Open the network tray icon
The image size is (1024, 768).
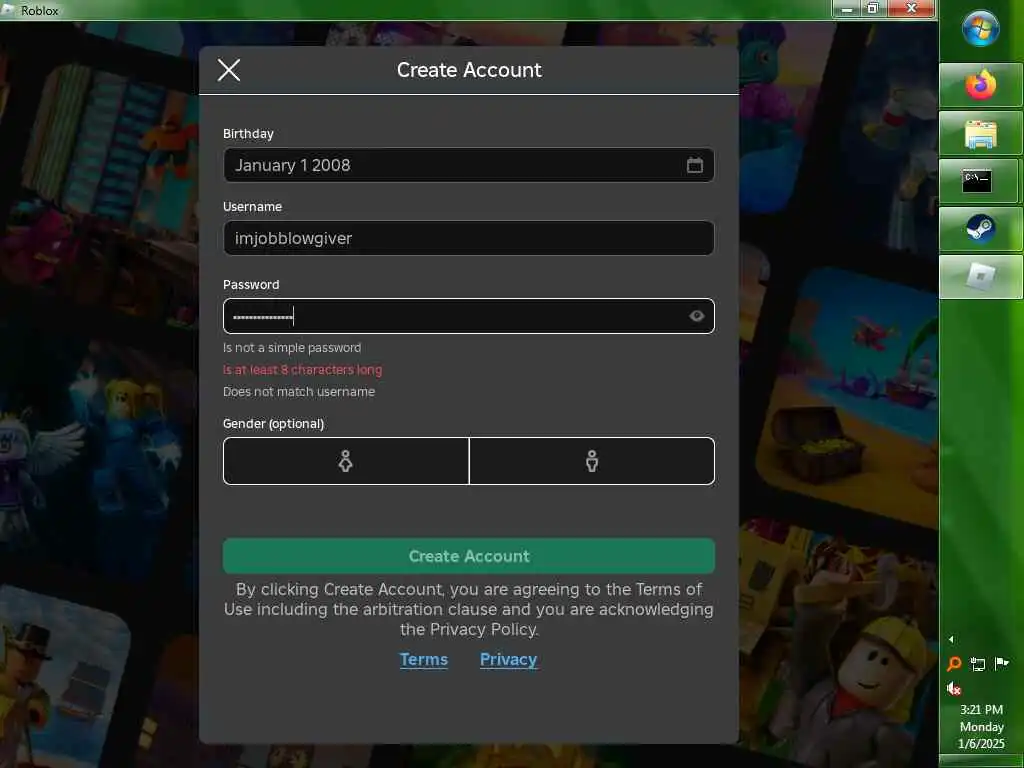(x=978, y=664)
